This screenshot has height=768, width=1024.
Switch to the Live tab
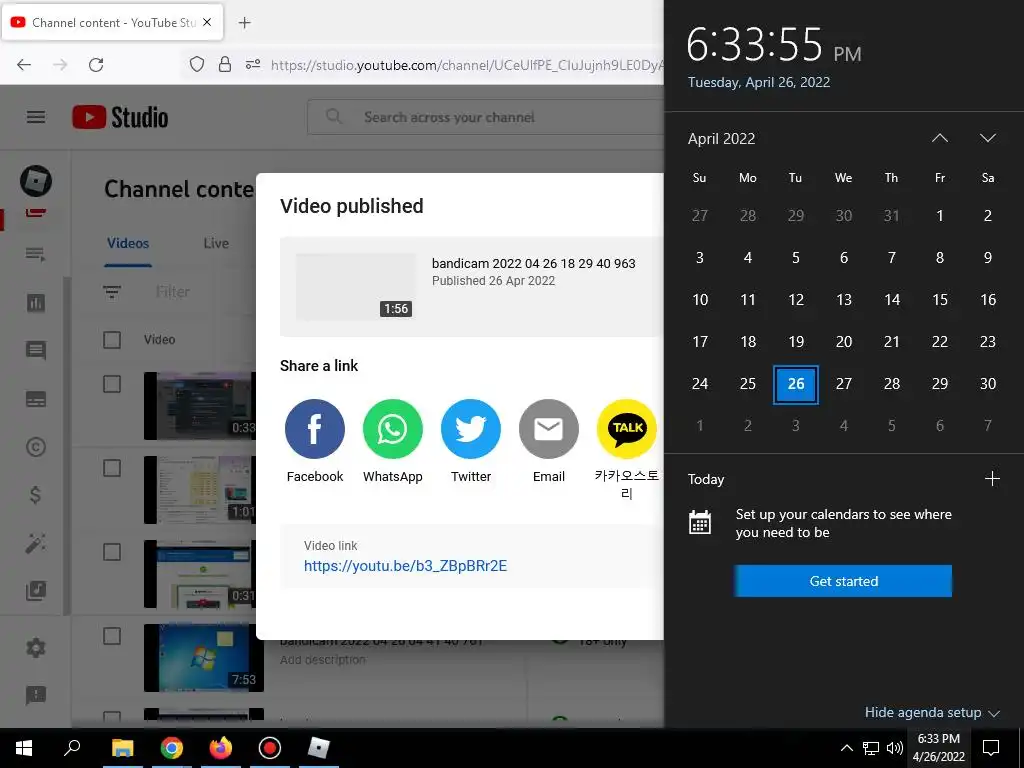(216, 244)
